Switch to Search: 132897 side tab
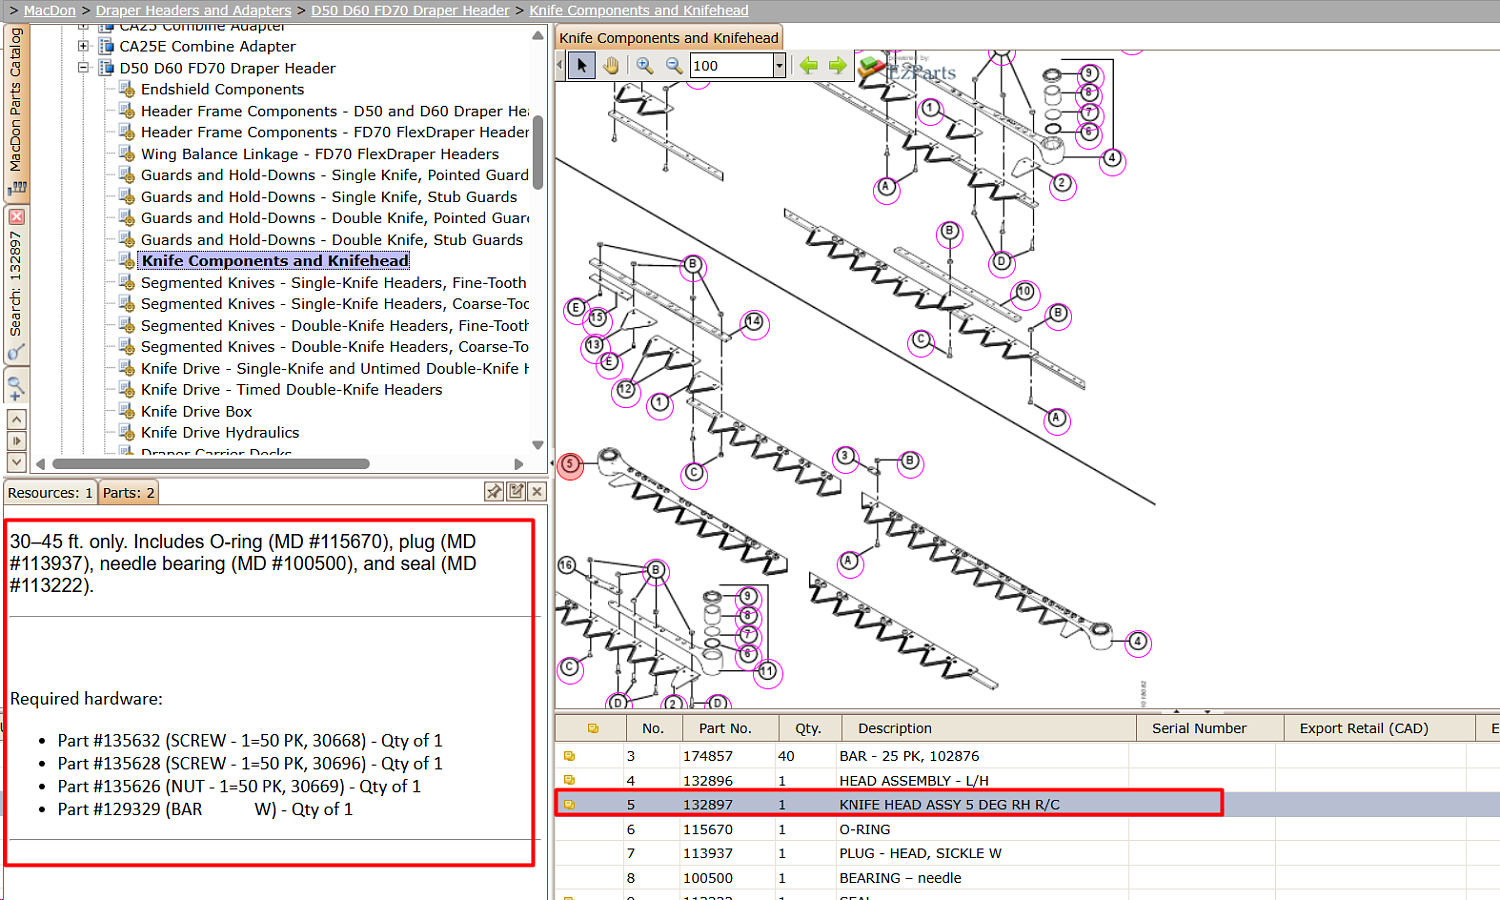Image resolution: width=1500 pixels, height=900 pixels. tap(15, 283)
